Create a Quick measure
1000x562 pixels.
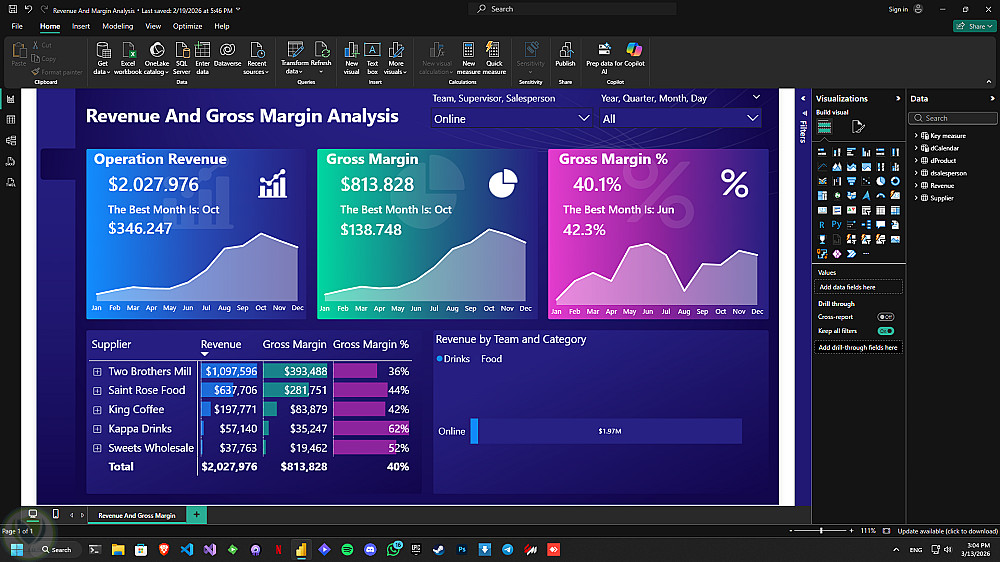click(494, 58)
